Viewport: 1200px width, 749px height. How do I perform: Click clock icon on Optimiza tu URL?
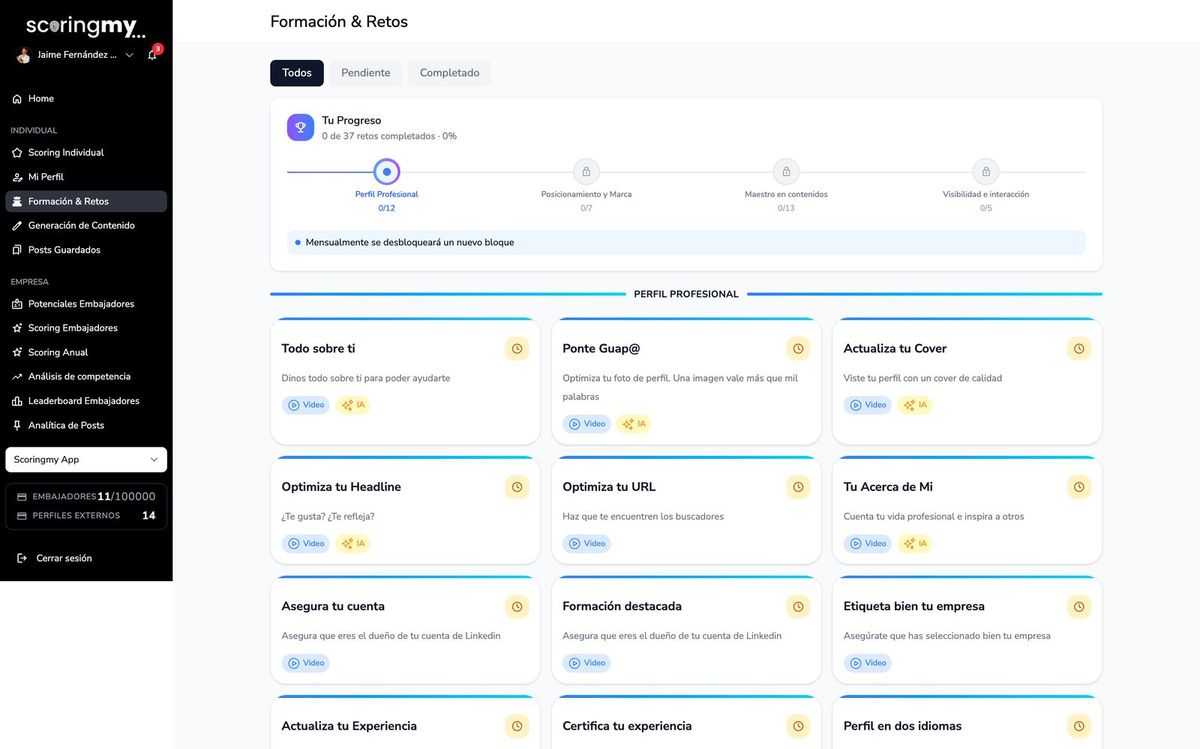click(798, 487)
